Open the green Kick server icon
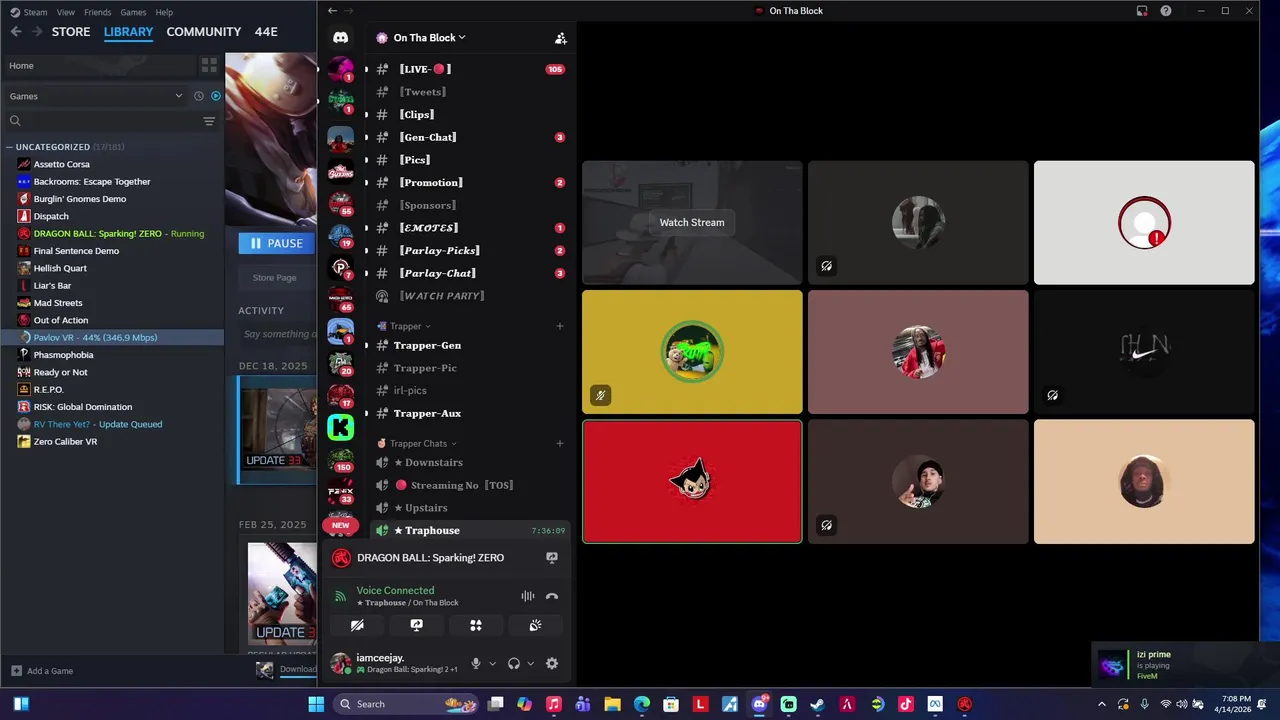1280x720 pixels. tap(340, 427)
